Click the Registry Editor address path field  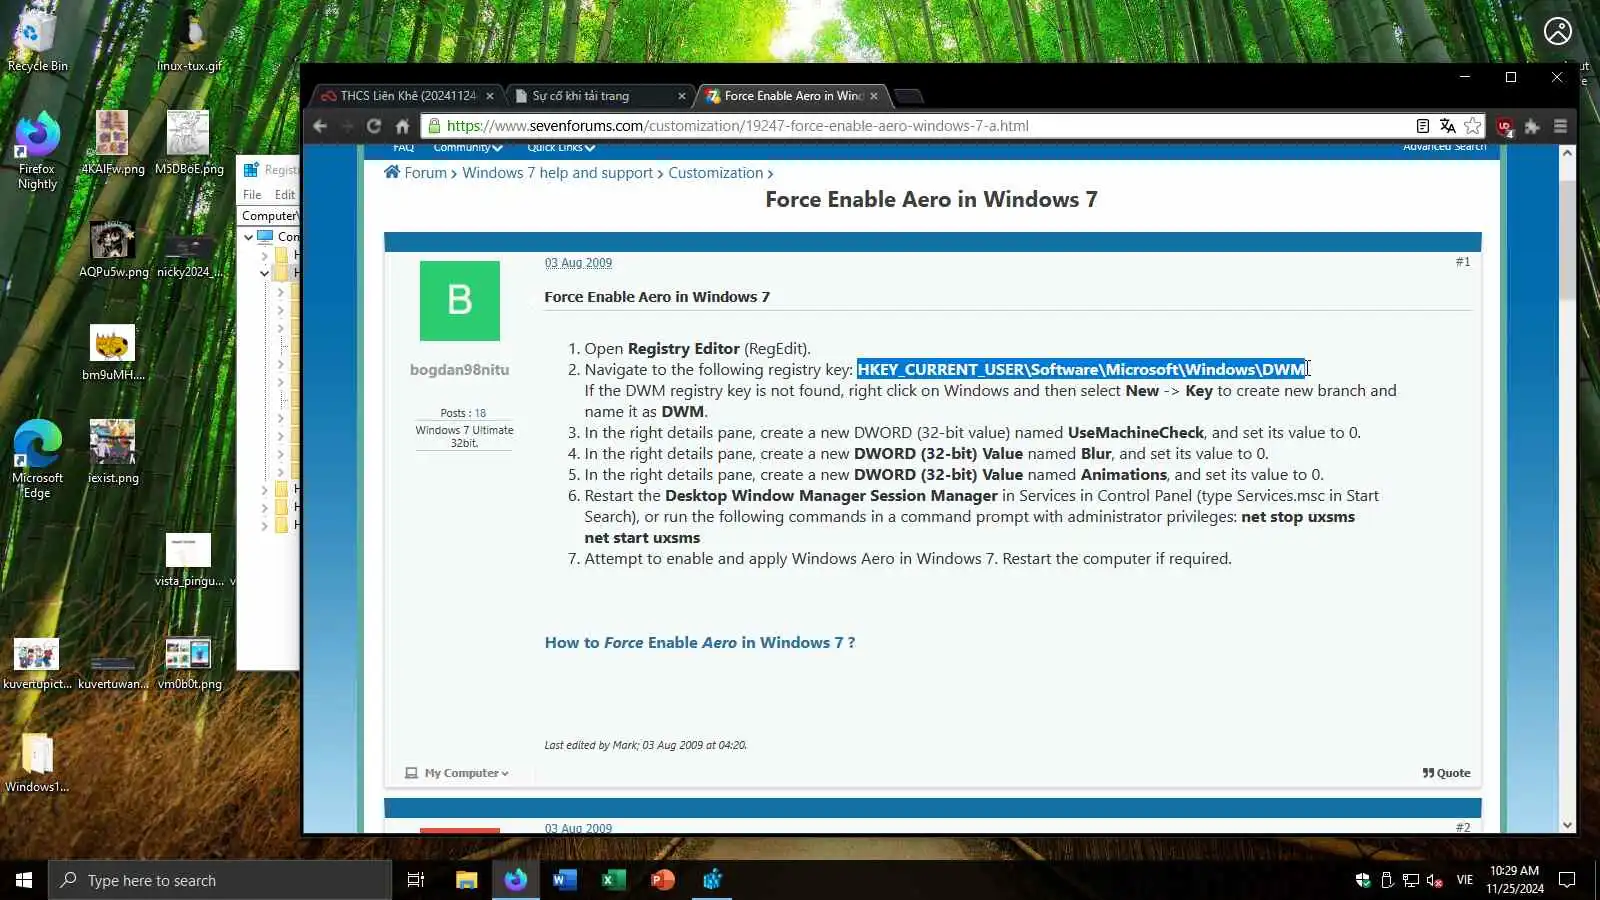pos(269,216)
